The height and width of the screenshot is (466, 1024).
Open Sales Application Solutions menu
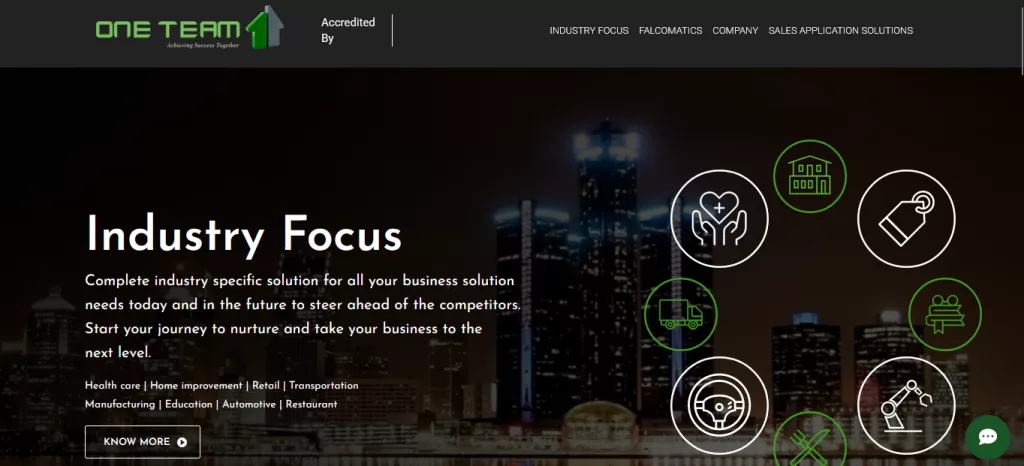pyautogui.click(x=840, y=31)
